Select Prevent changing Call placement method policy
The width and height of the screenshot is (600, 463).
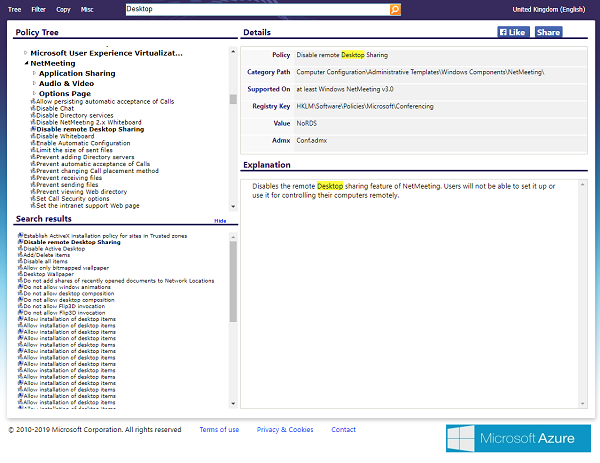(97, 171)
